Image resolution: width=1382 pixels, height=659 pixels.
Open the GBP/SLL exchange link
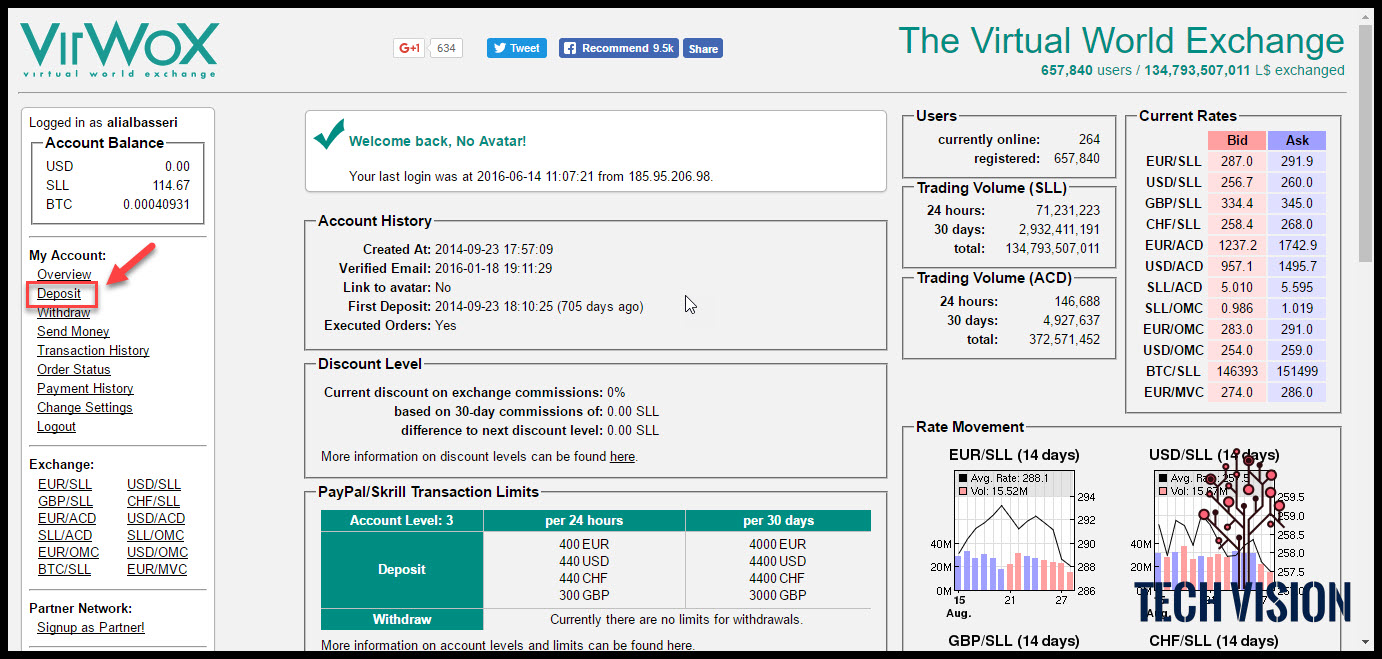click(x=65, y=501)
